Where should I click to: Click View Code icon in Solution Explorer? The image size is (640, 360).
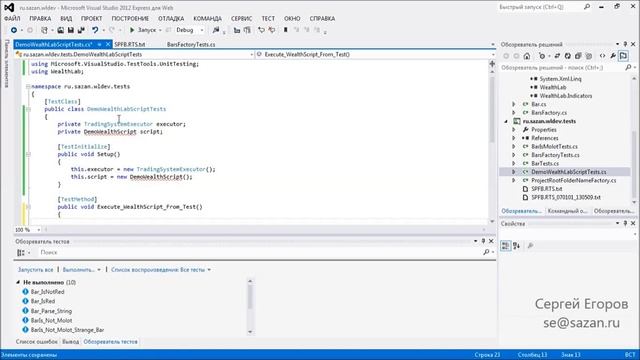(602, 56)
